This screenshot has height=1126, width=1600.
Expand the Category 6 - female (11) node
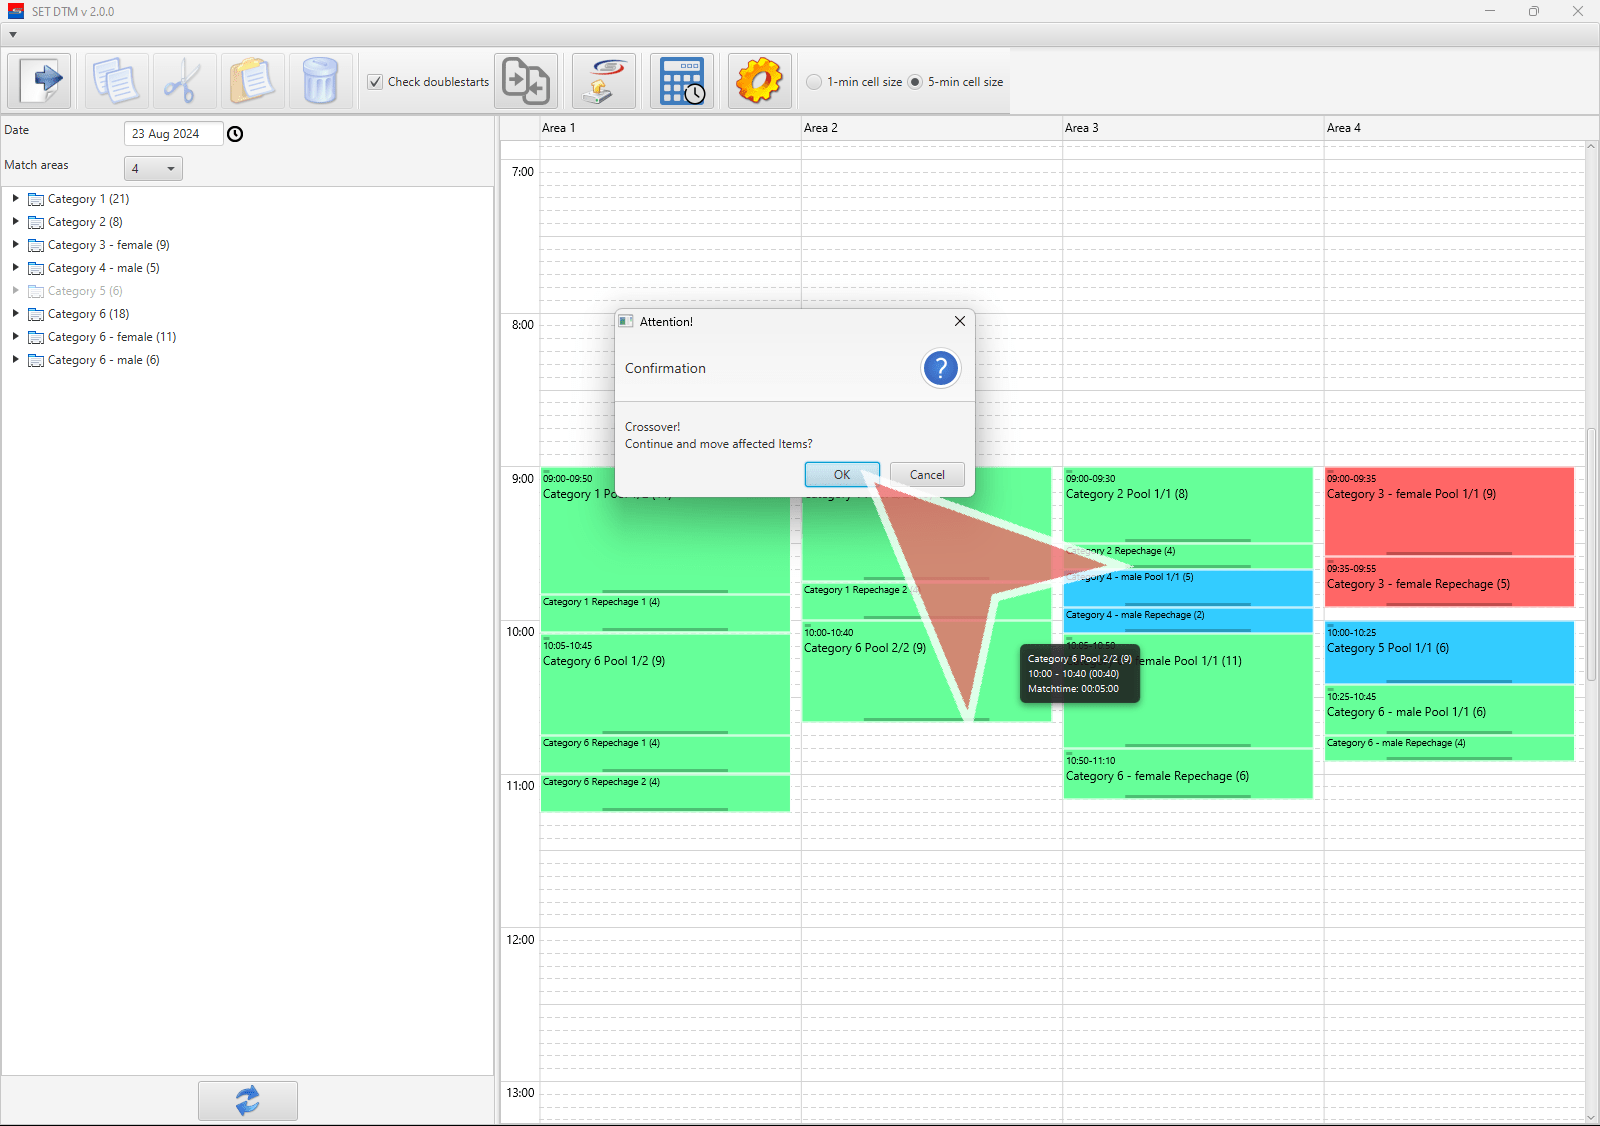[16, 337]
